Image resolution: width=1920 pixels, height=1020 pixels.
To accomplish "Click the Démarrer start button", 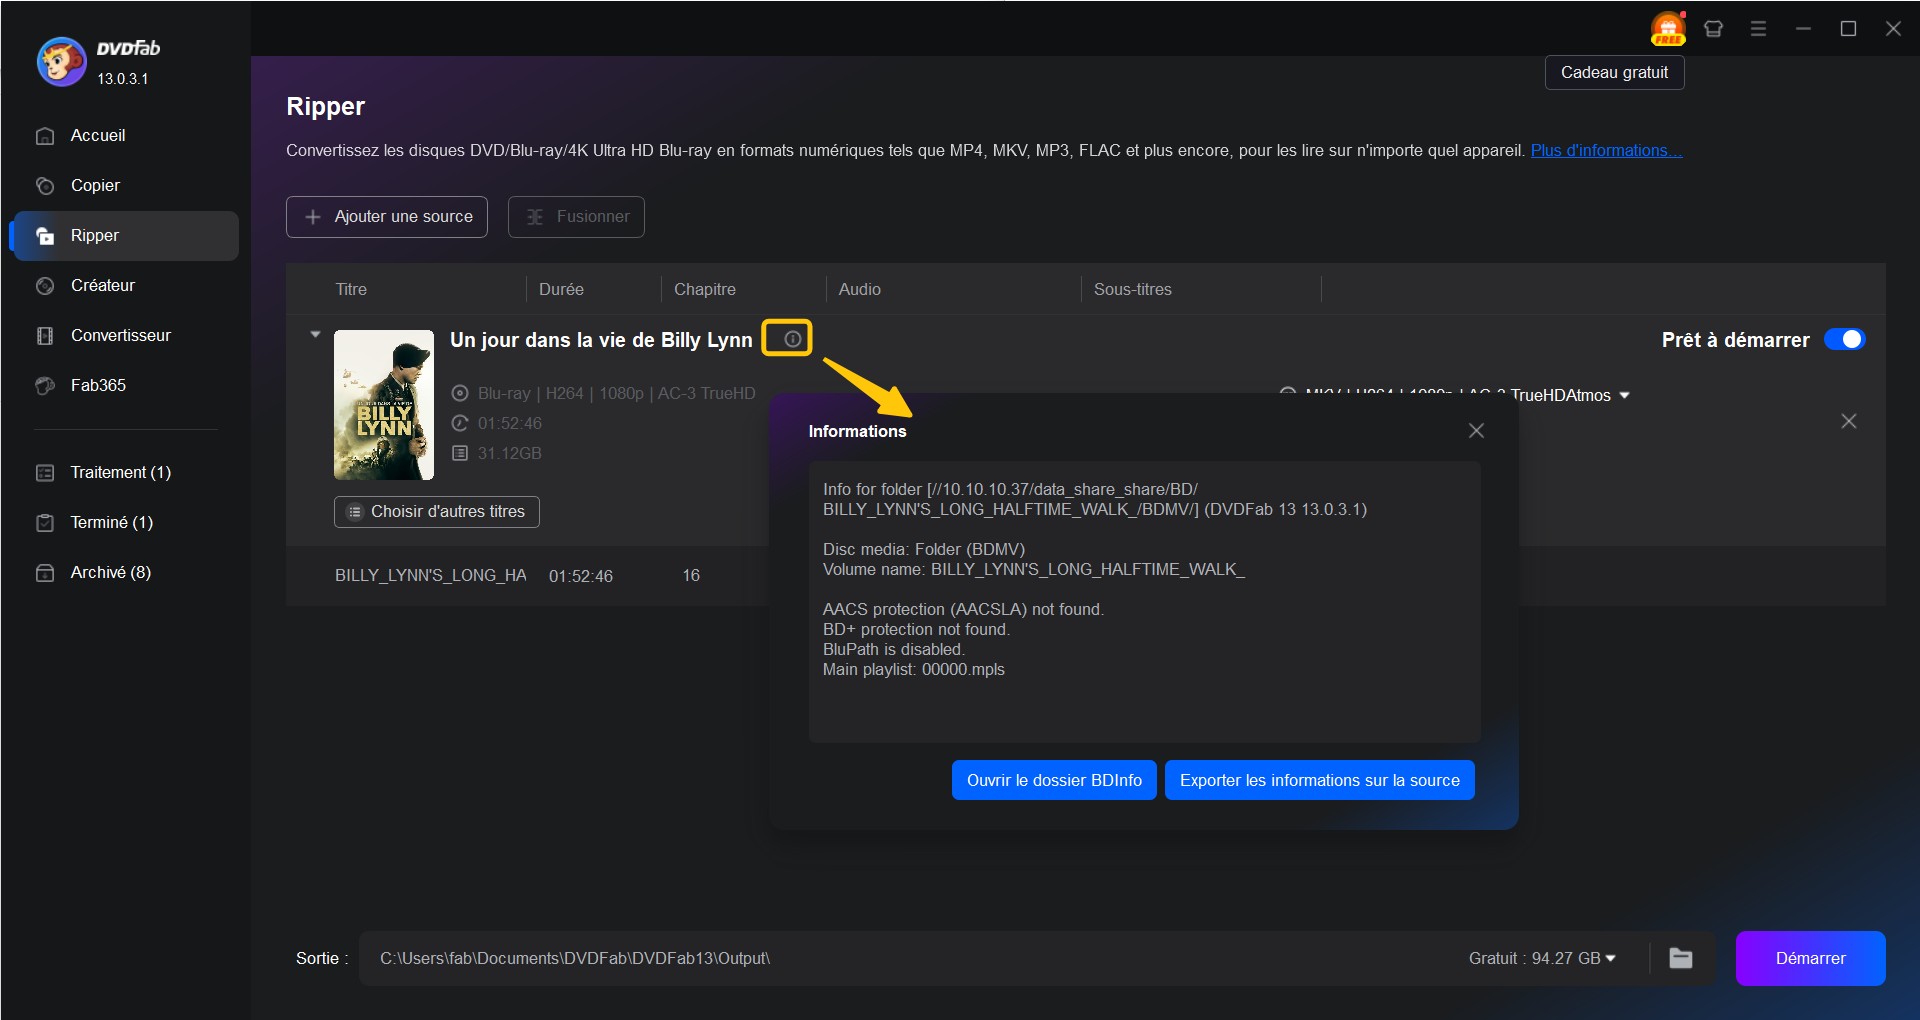I will [1811, 958].
